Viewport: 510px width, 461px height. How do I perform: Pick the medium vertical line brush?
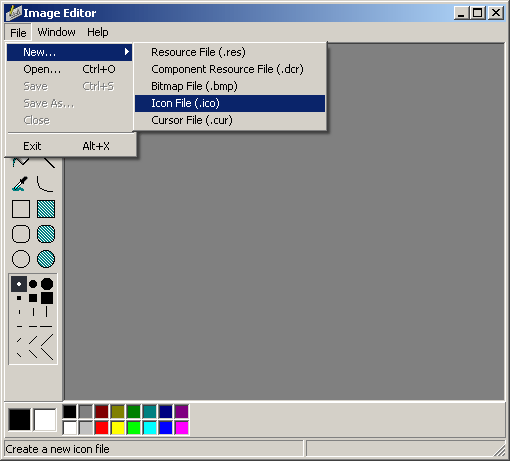[33, 312]
